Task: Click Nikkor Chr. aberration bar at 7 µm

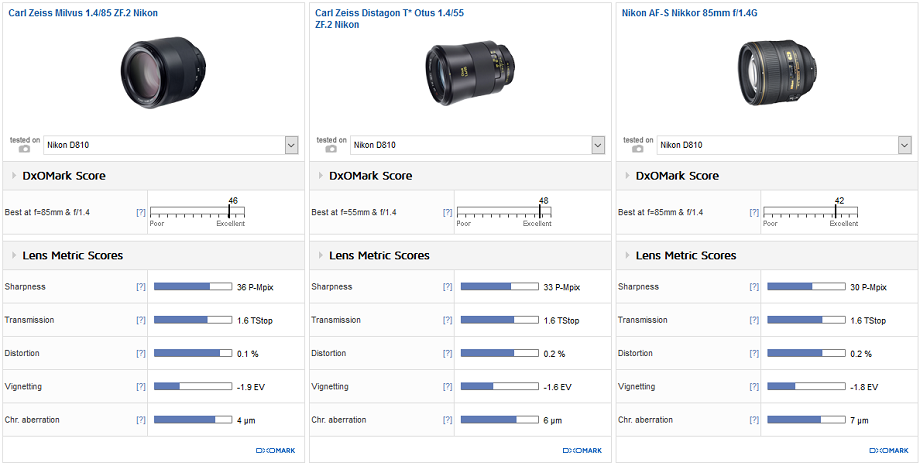Action: pyautogui.click(x=806, y=420)
